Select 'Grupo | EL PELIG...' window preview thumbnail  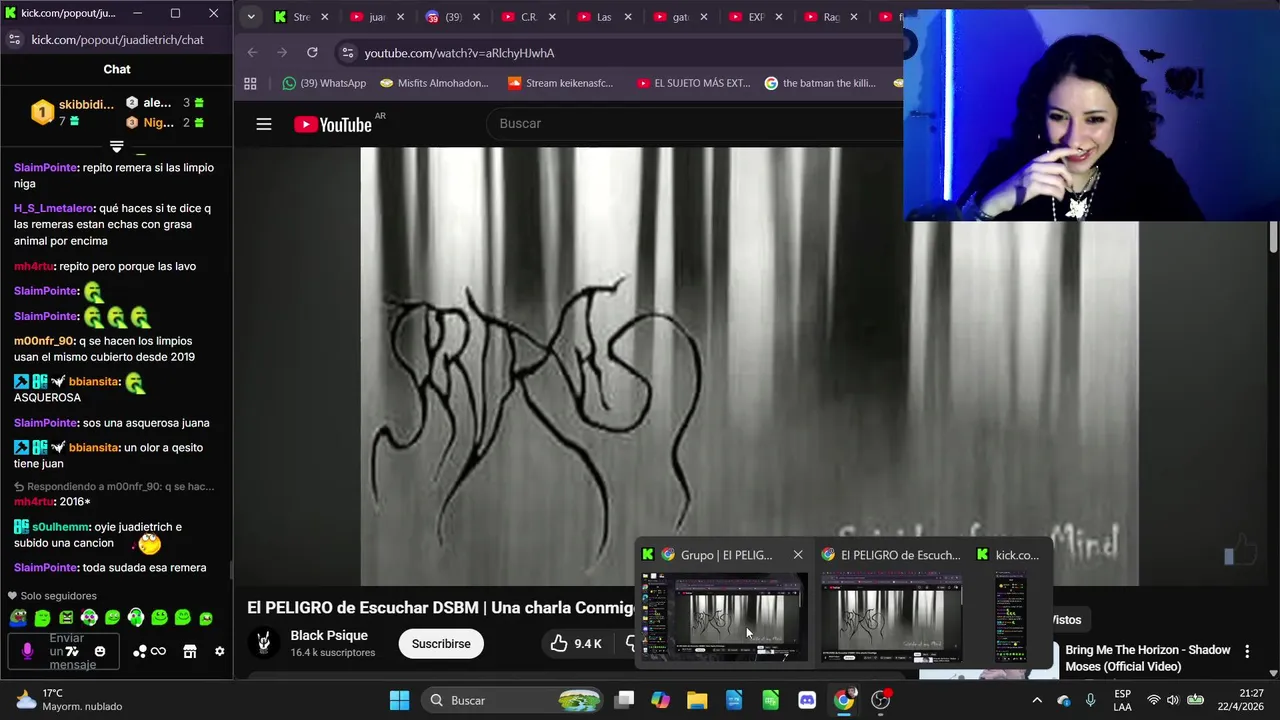724,617
